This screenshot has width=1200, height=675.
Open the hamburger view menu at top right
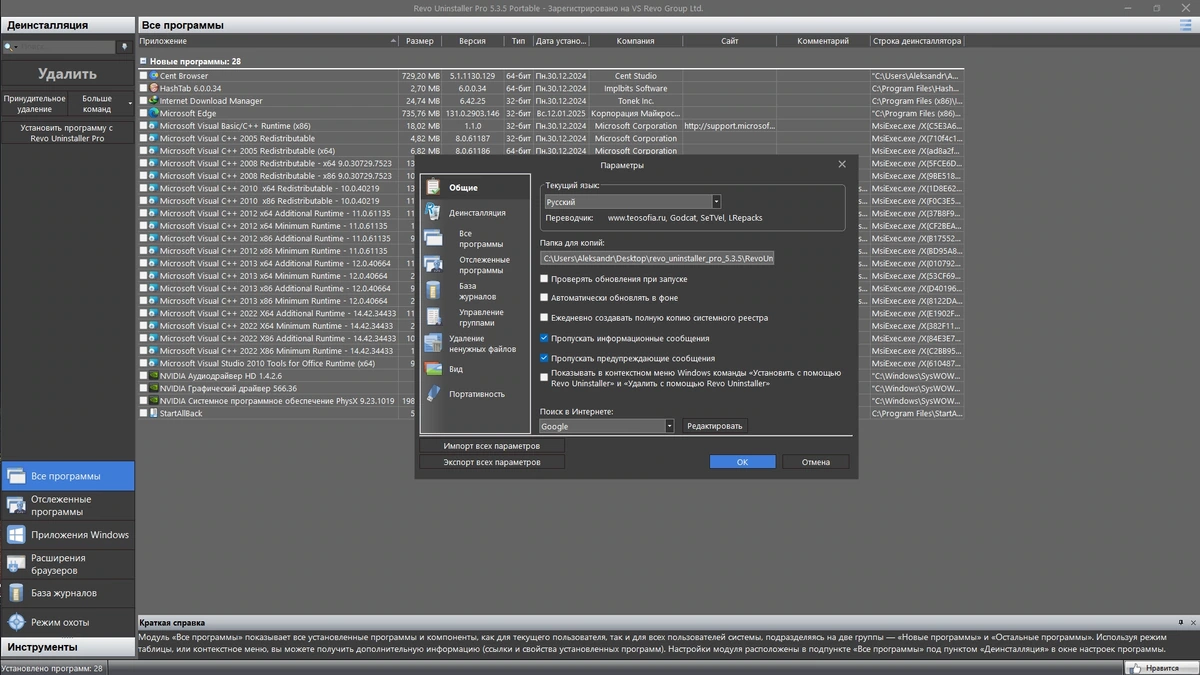click(x=1186, y=25)
